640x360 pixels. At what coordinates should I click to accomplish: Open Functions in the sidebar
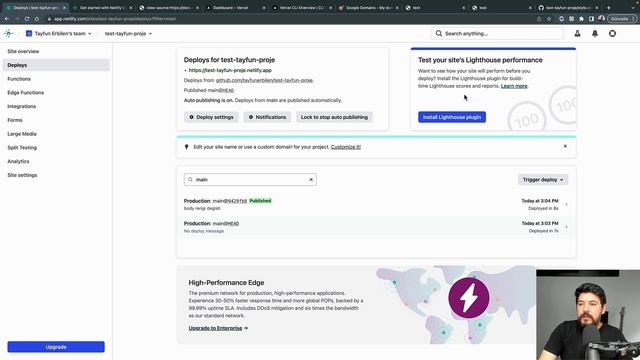click(x=19, y=79)
